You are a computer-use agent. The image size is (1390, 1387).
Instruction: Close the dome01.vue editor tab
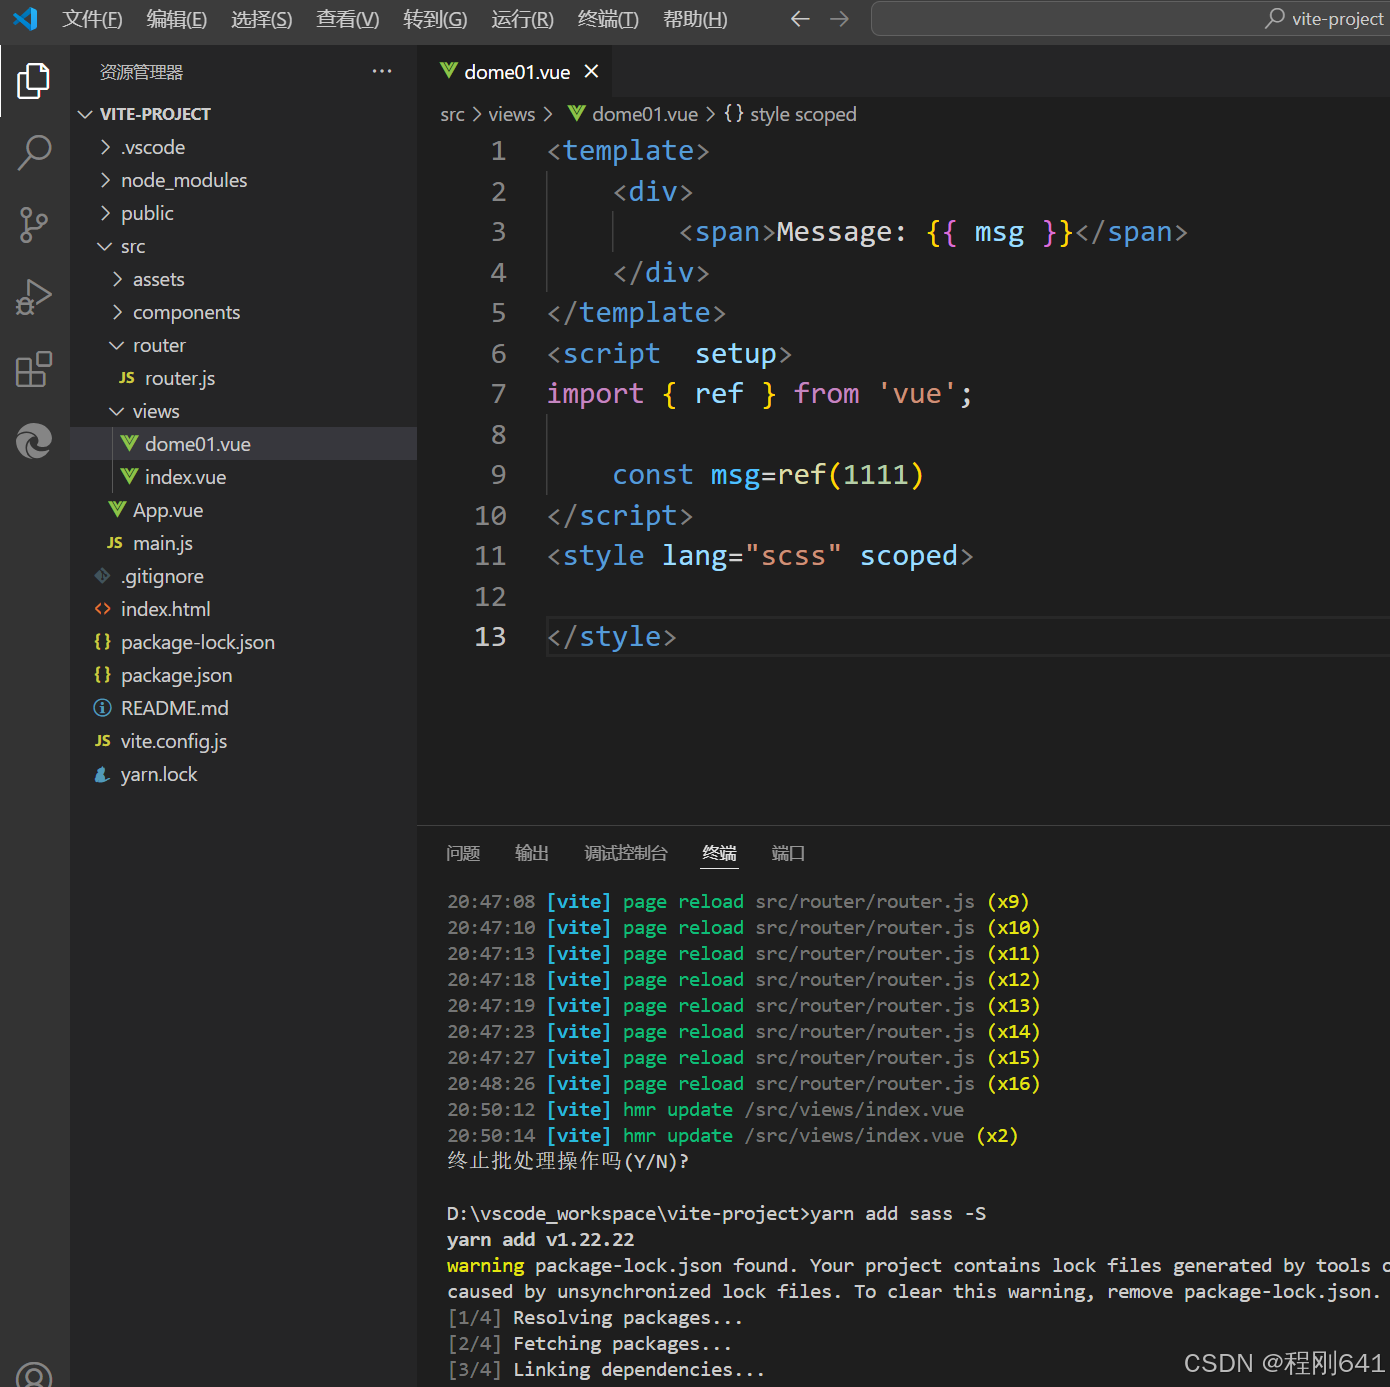pyautogui.click(x=591, y=72)
